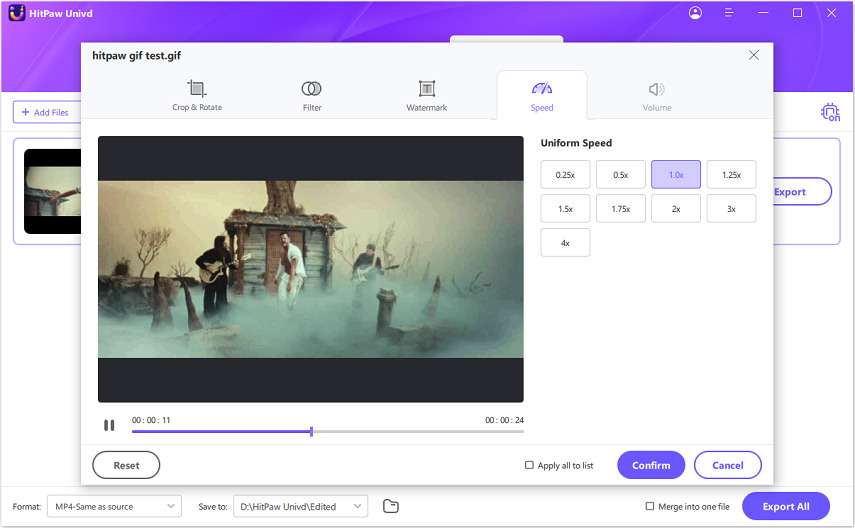Screen dimensions: 855x528
Task: Click Add Files in the main window
Action: (46, 112)
